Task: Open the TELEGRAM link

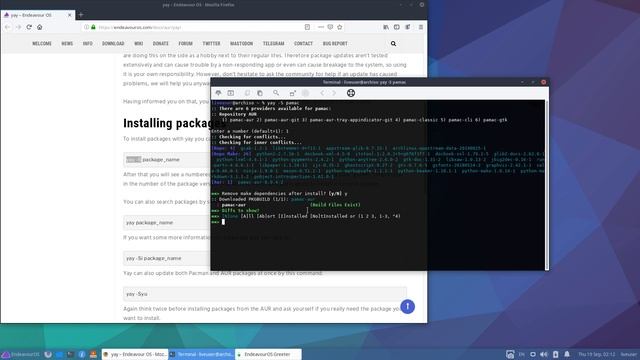Action: tap(273, 43)
